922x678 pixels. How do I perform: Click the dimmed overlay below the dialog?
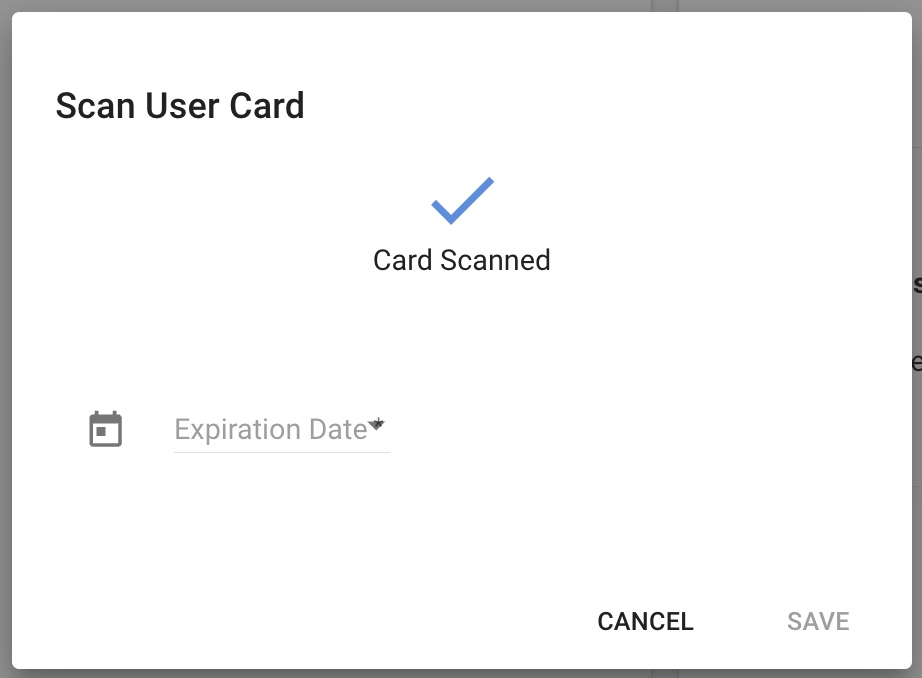[x=461, y=673]
